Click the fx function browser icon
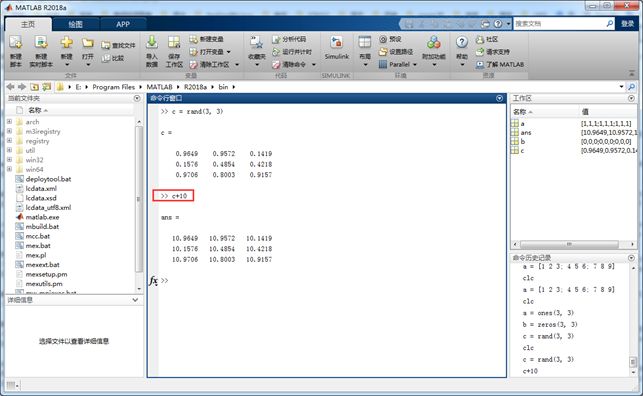 coord(153,281)
